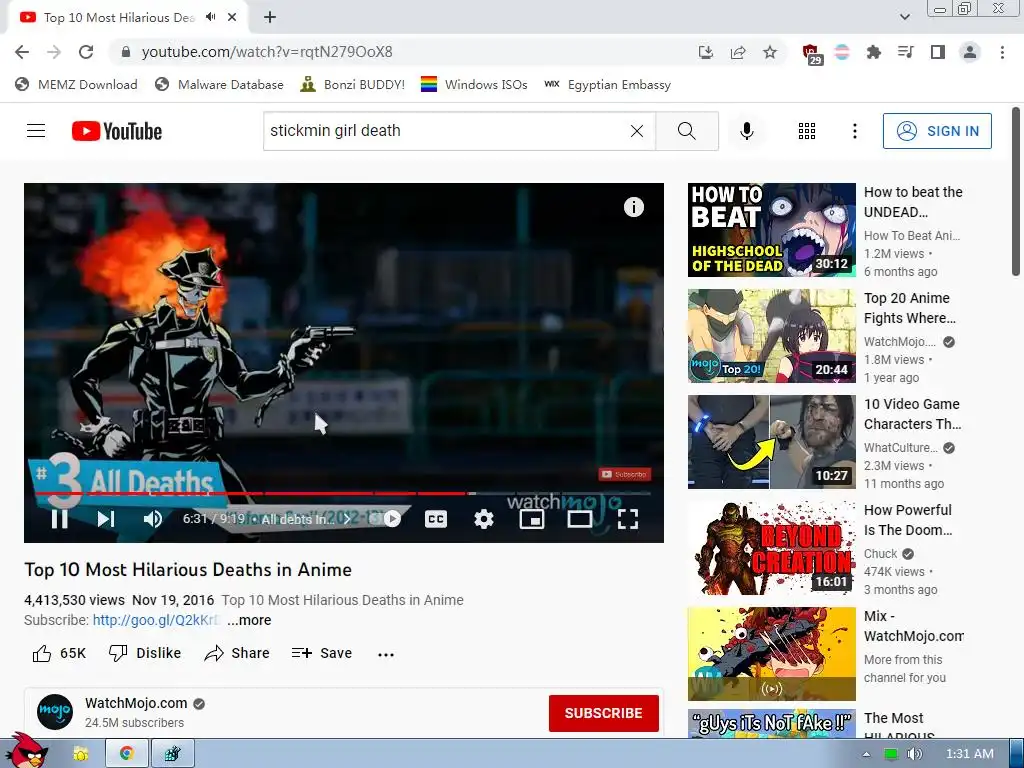This screenshot has width=1024, height=768.
Task: Click Chrome icon in taskbar
Action: pyautogui.click(x=127, y=754)
